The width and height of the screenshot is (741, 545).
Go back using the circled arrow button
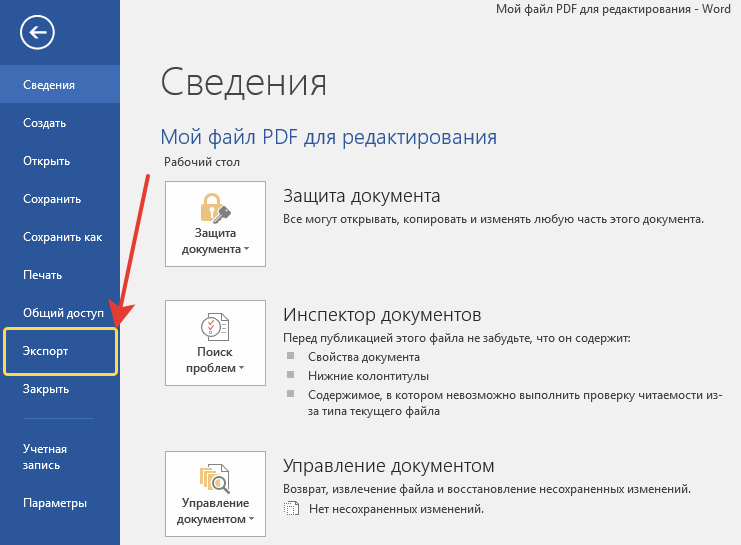tap(37, 32)
